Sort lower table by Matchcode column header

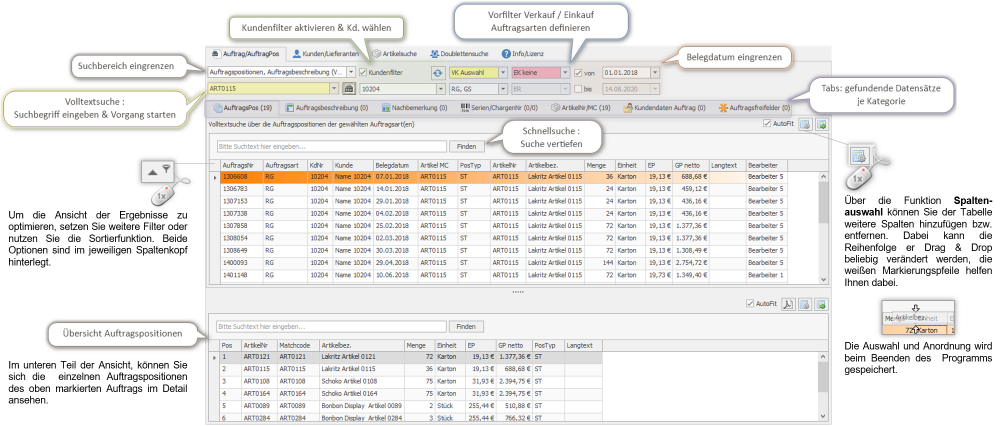coord(298,345)
